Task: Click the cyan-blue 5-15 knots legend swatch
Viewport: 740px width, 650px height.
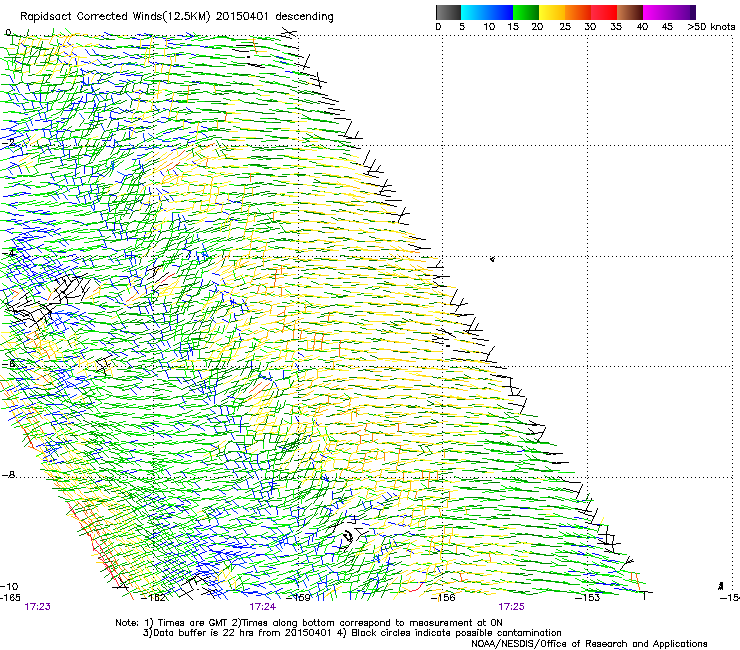Action: coord(487,12)
